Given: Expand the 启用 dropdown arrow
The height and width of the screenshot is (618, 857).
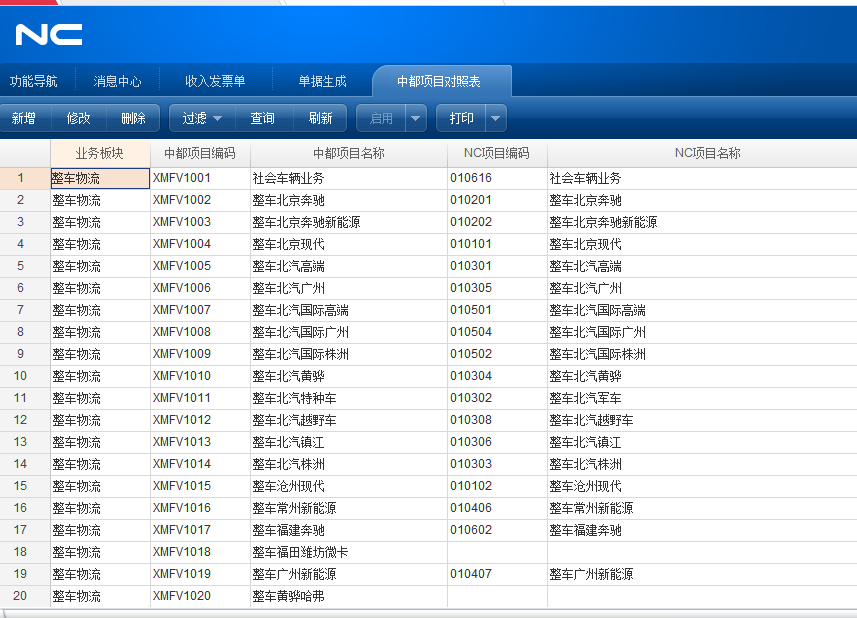Looking at the screenshot, I should 416,118.
